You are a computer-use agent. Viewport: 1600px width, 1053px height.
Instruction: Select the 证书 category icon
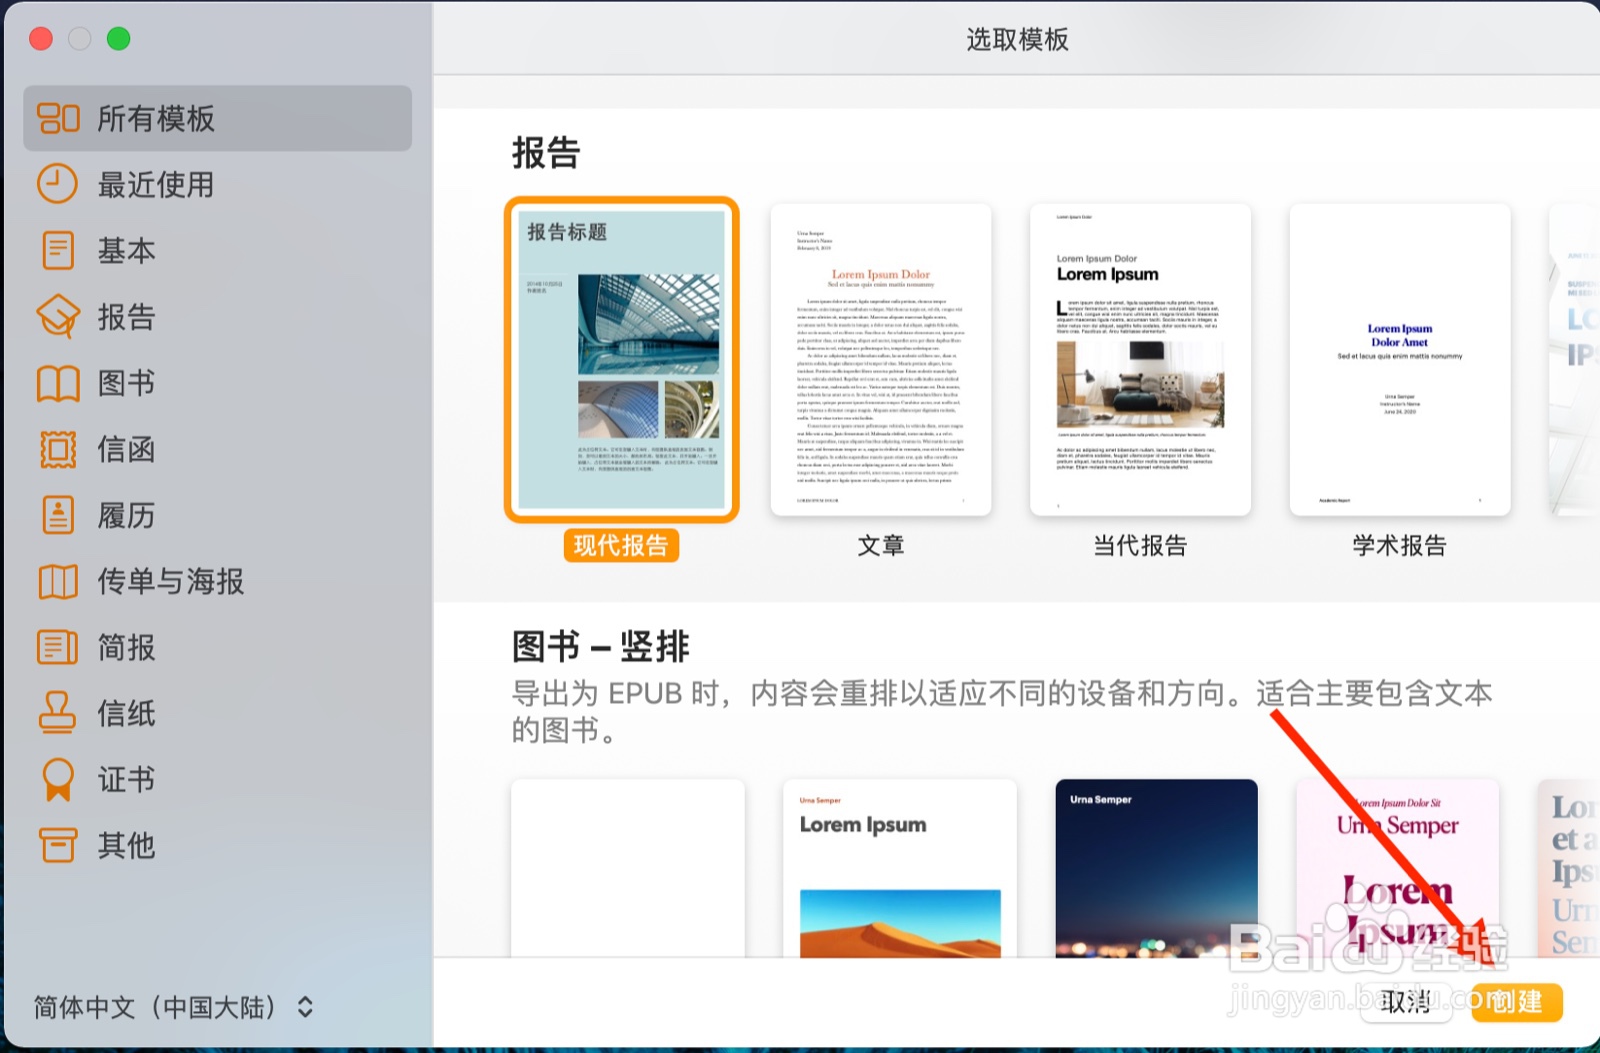tap(57, 779)
